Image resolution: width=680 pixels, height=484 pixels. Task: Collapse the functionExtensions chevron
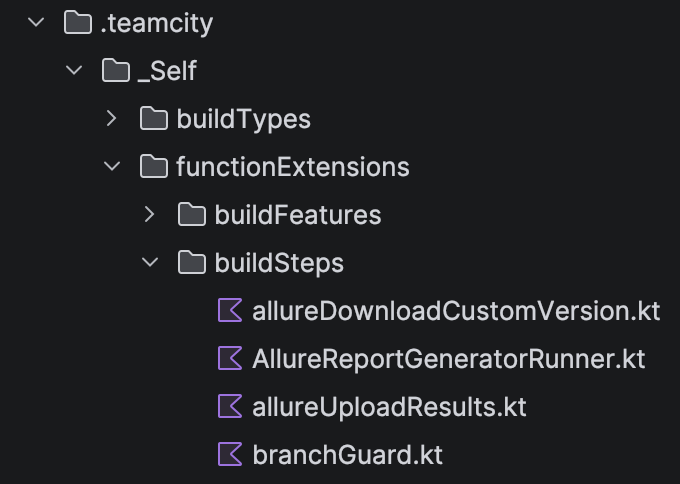pos(112,166)
